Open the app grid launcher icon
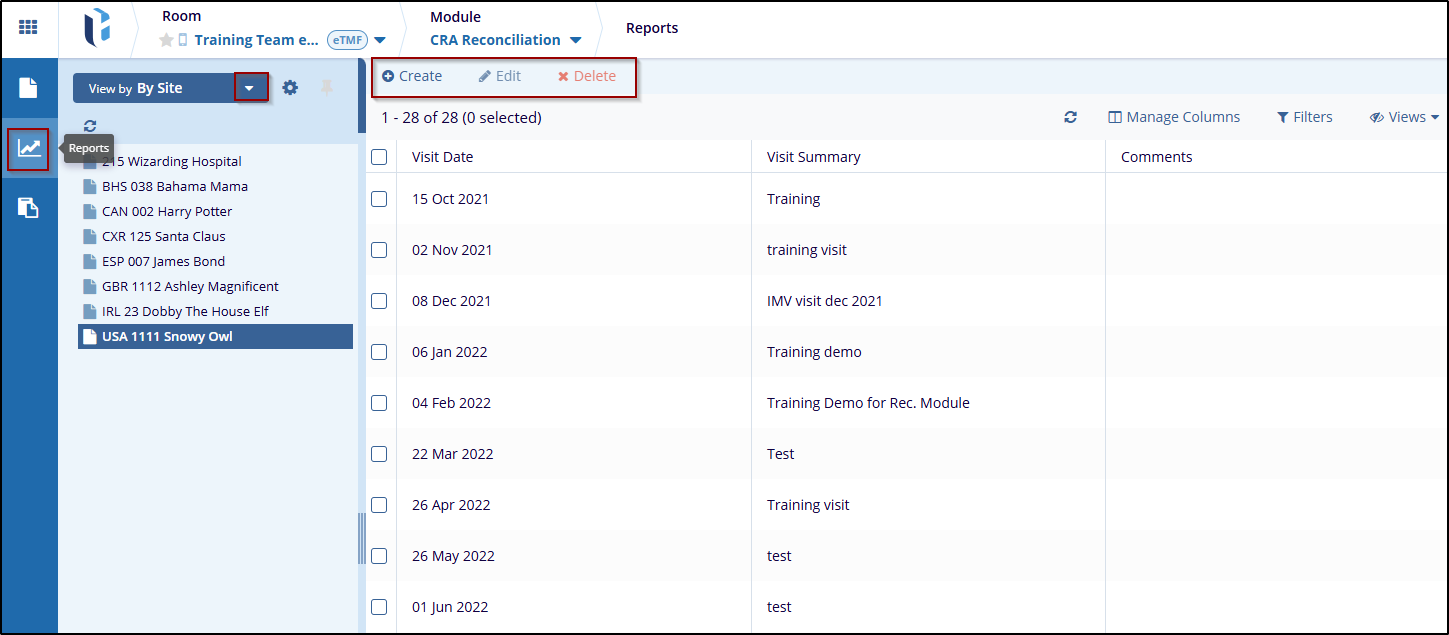1449x635 pixels. pyautogui.click(x=28, y=27)
